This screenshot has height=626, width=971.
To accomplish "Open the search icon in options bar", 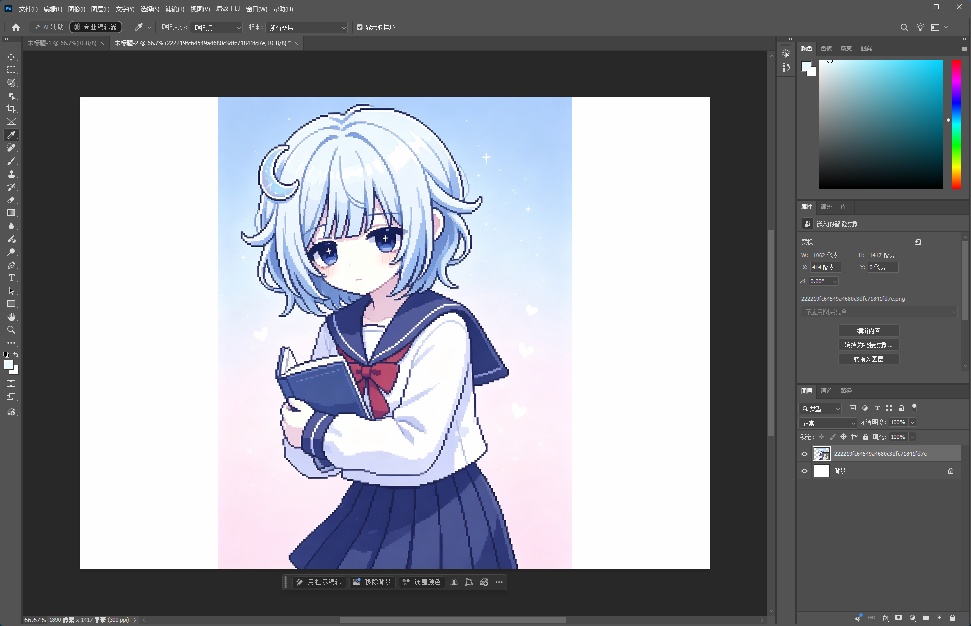I will point(904,27).
